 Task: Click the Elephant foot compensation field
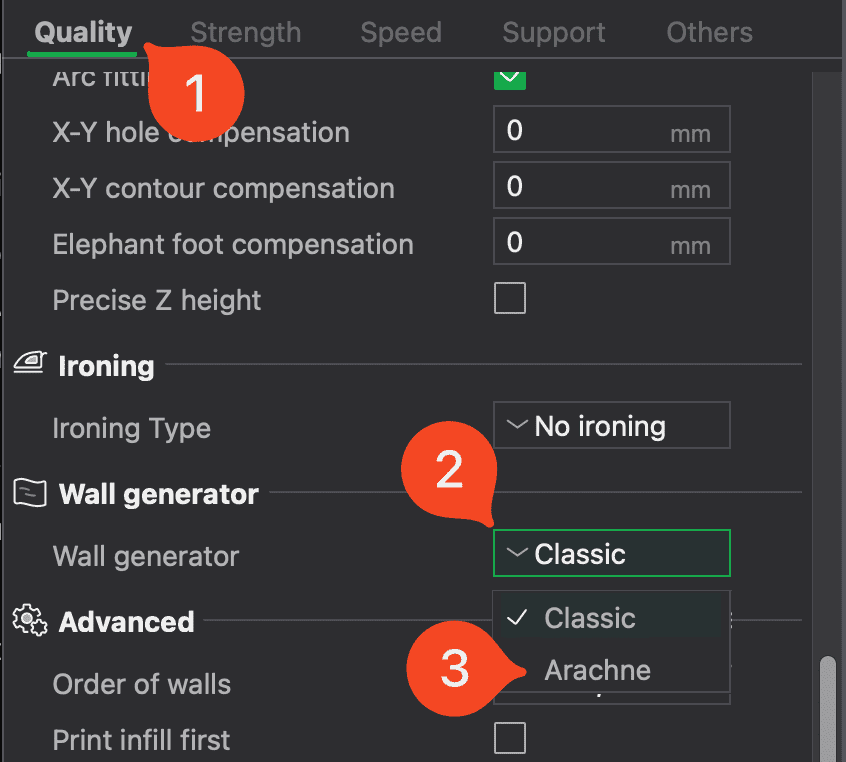point(611,243)
